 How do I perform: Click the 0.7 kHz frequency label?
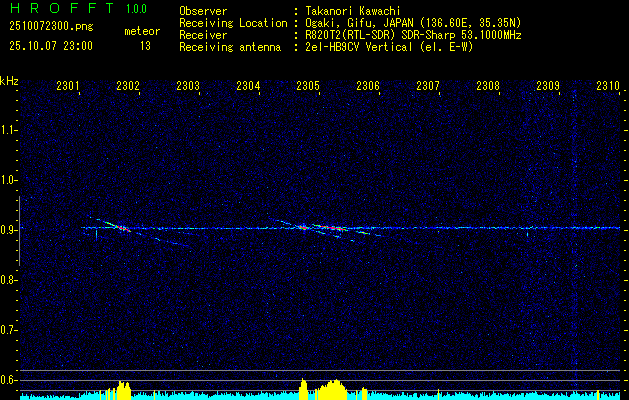coord(8,330)
